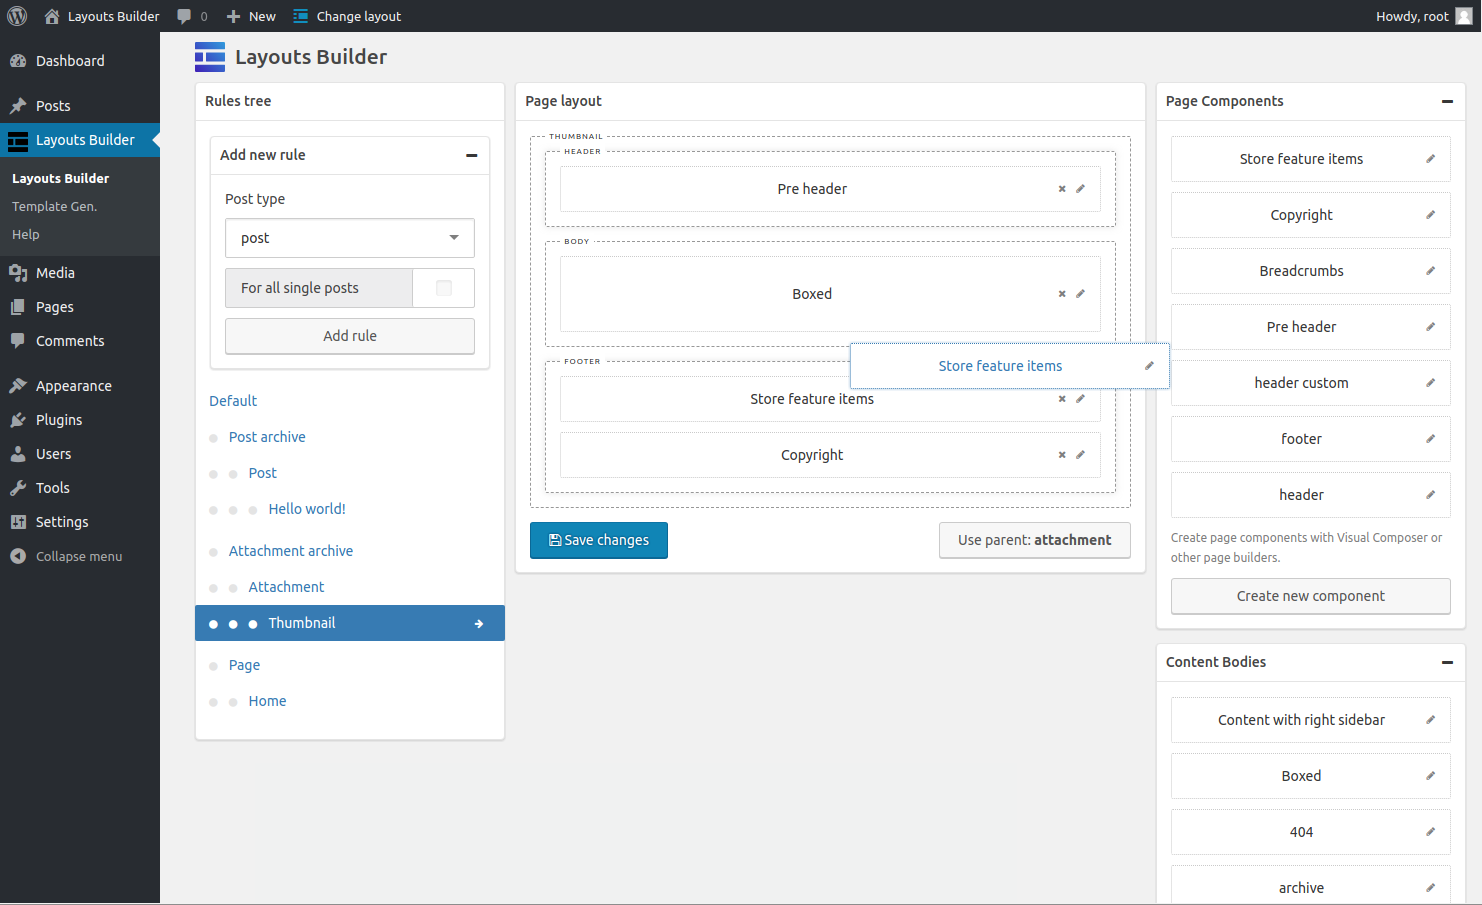Edit the Boxed body component in the layout
The image size is (1482, 905).
[1080, 294]
